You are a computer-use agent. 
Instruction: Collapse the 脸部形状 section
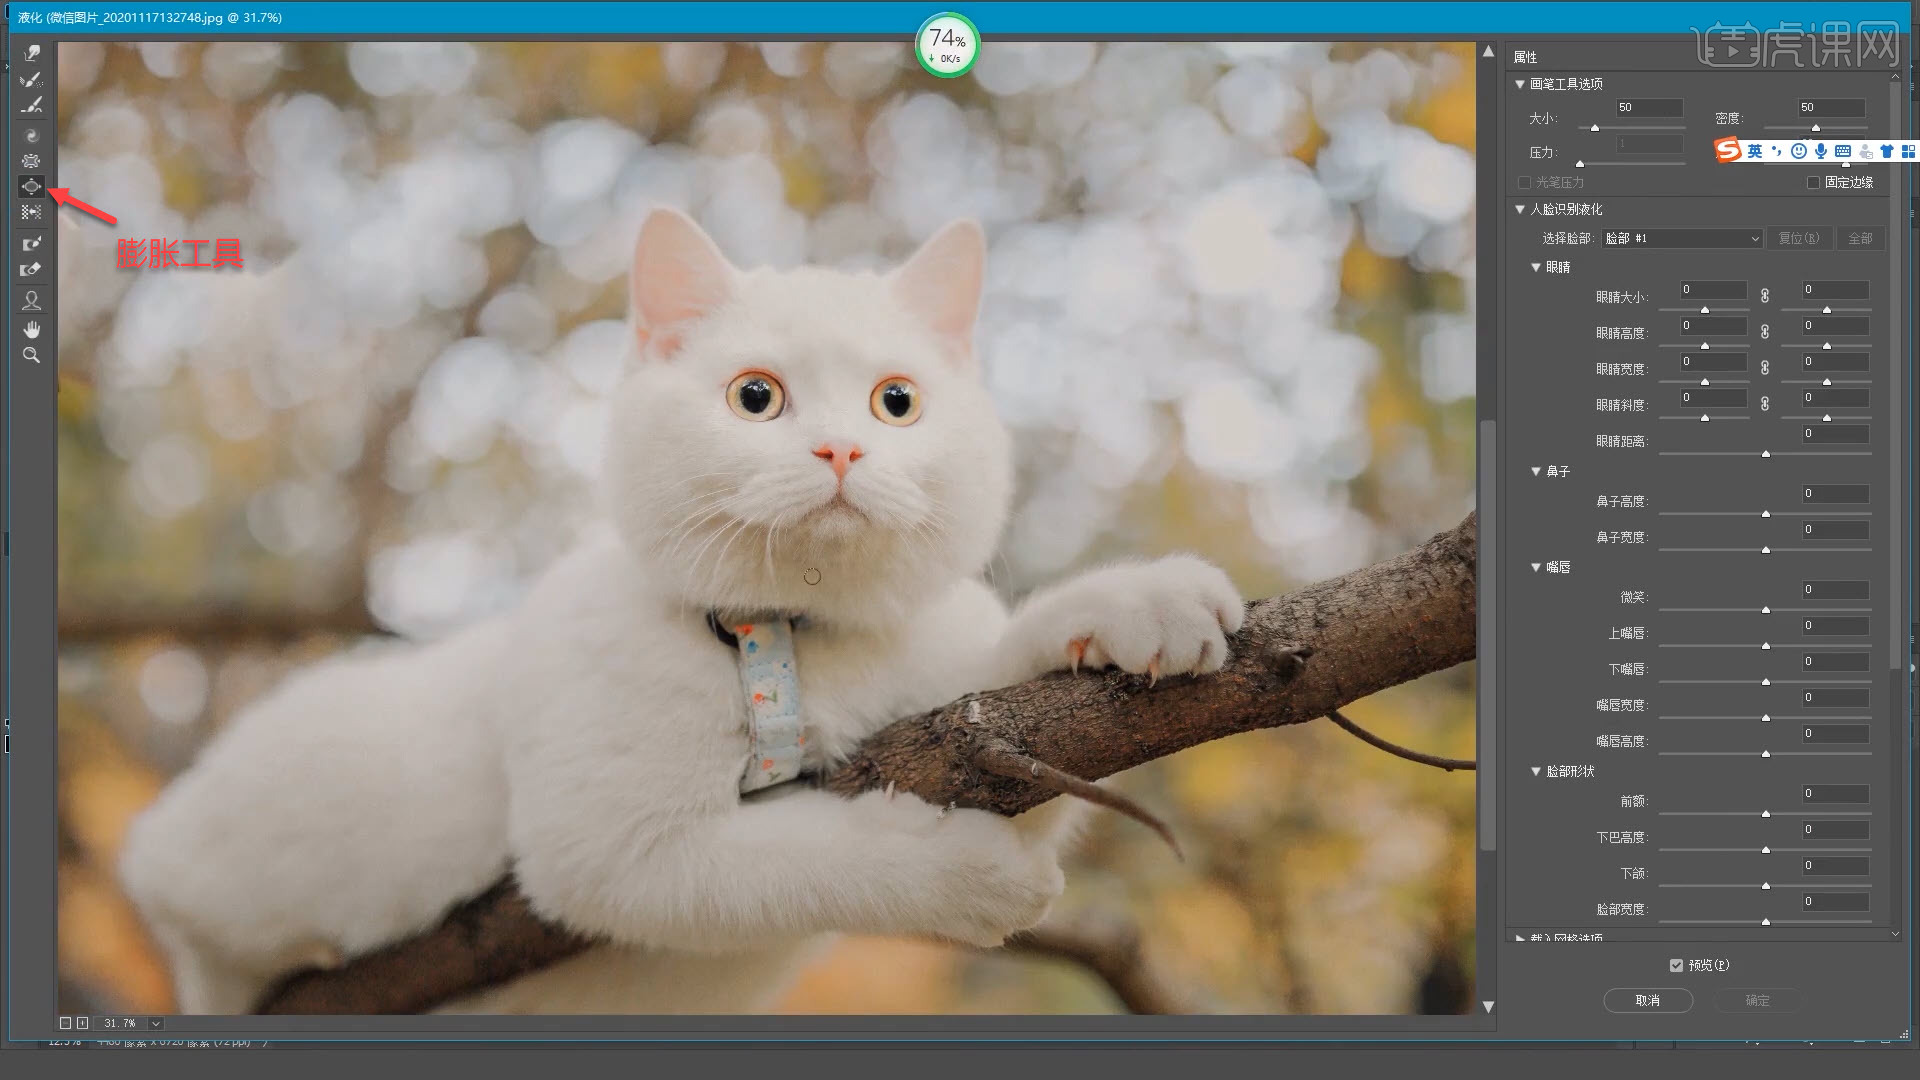[1536, 771]
